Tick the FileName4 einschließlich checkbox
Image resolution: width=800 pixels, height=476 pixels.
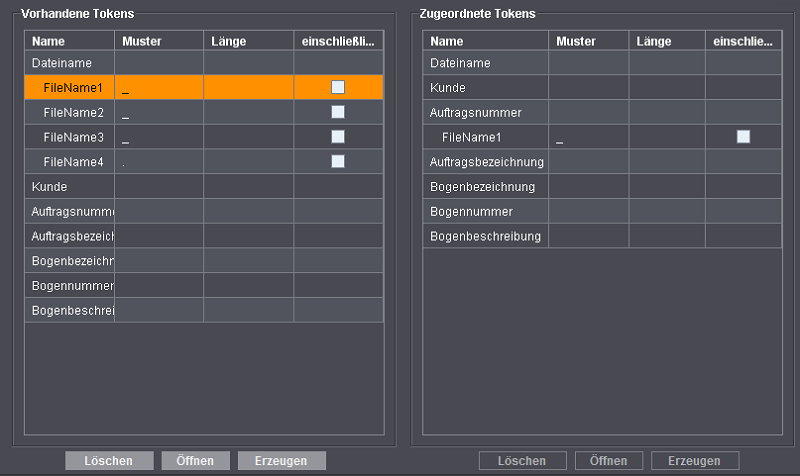coord(338,161)
